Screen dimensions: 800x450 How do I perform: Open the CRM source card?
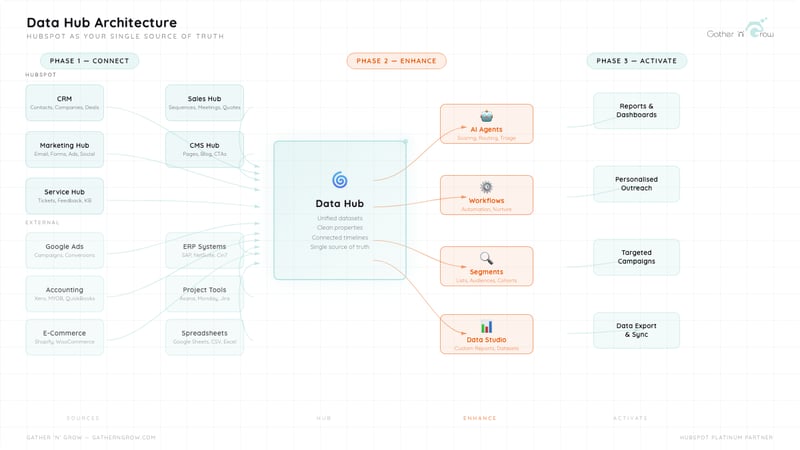64,103
